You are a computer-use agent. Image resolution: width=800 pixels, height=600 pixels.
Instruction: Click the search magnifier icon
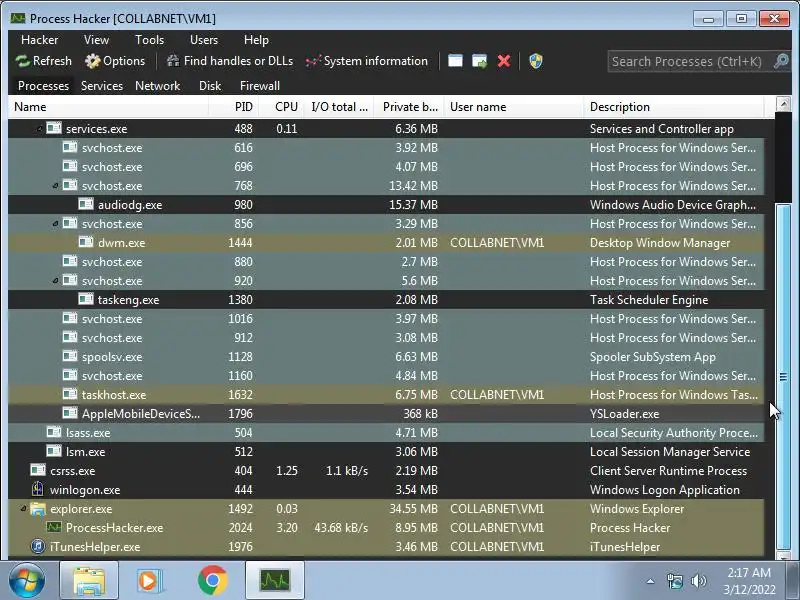coord(781,62)
